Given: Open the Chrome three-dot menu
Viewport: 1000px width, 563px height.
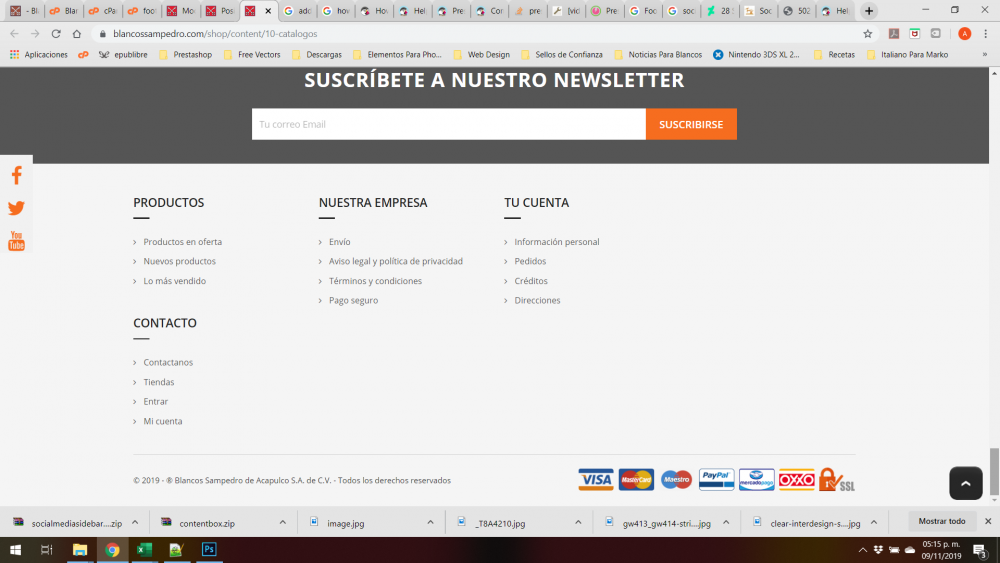Looking at the screenshot, I should click(x=985, y=34).
